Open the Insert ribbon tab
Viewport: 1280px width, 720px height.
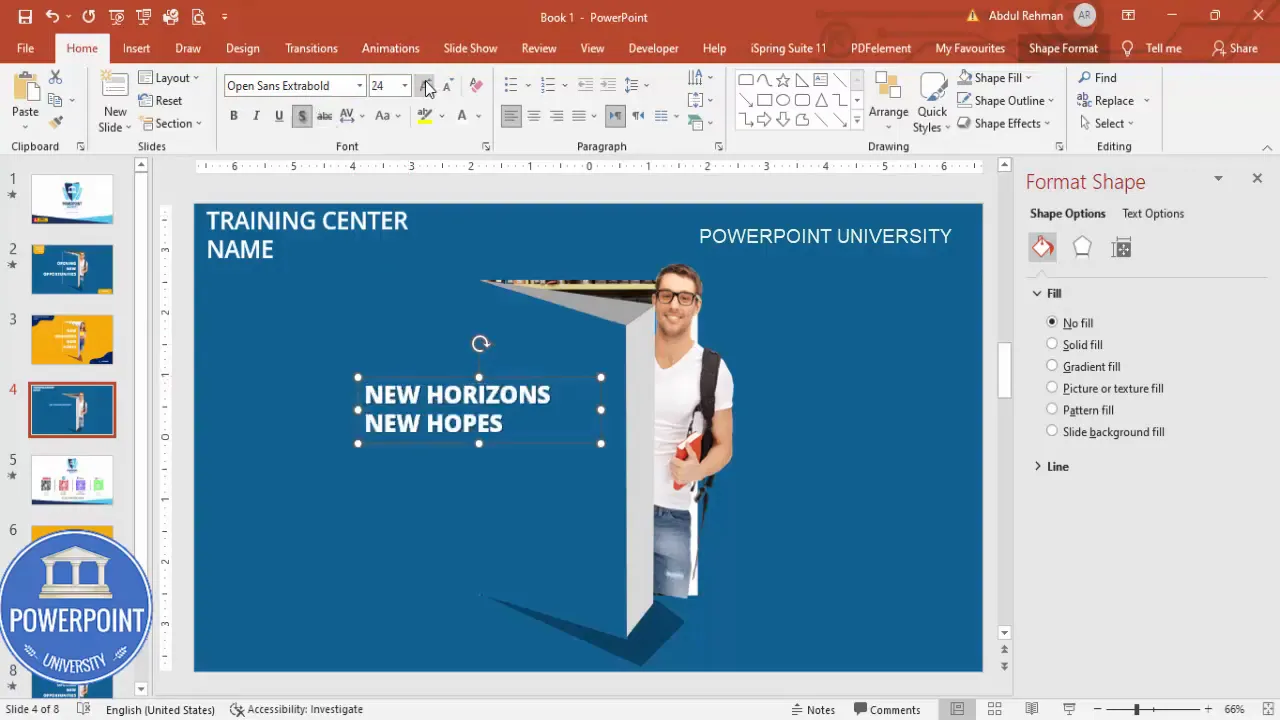pos(137,48)
